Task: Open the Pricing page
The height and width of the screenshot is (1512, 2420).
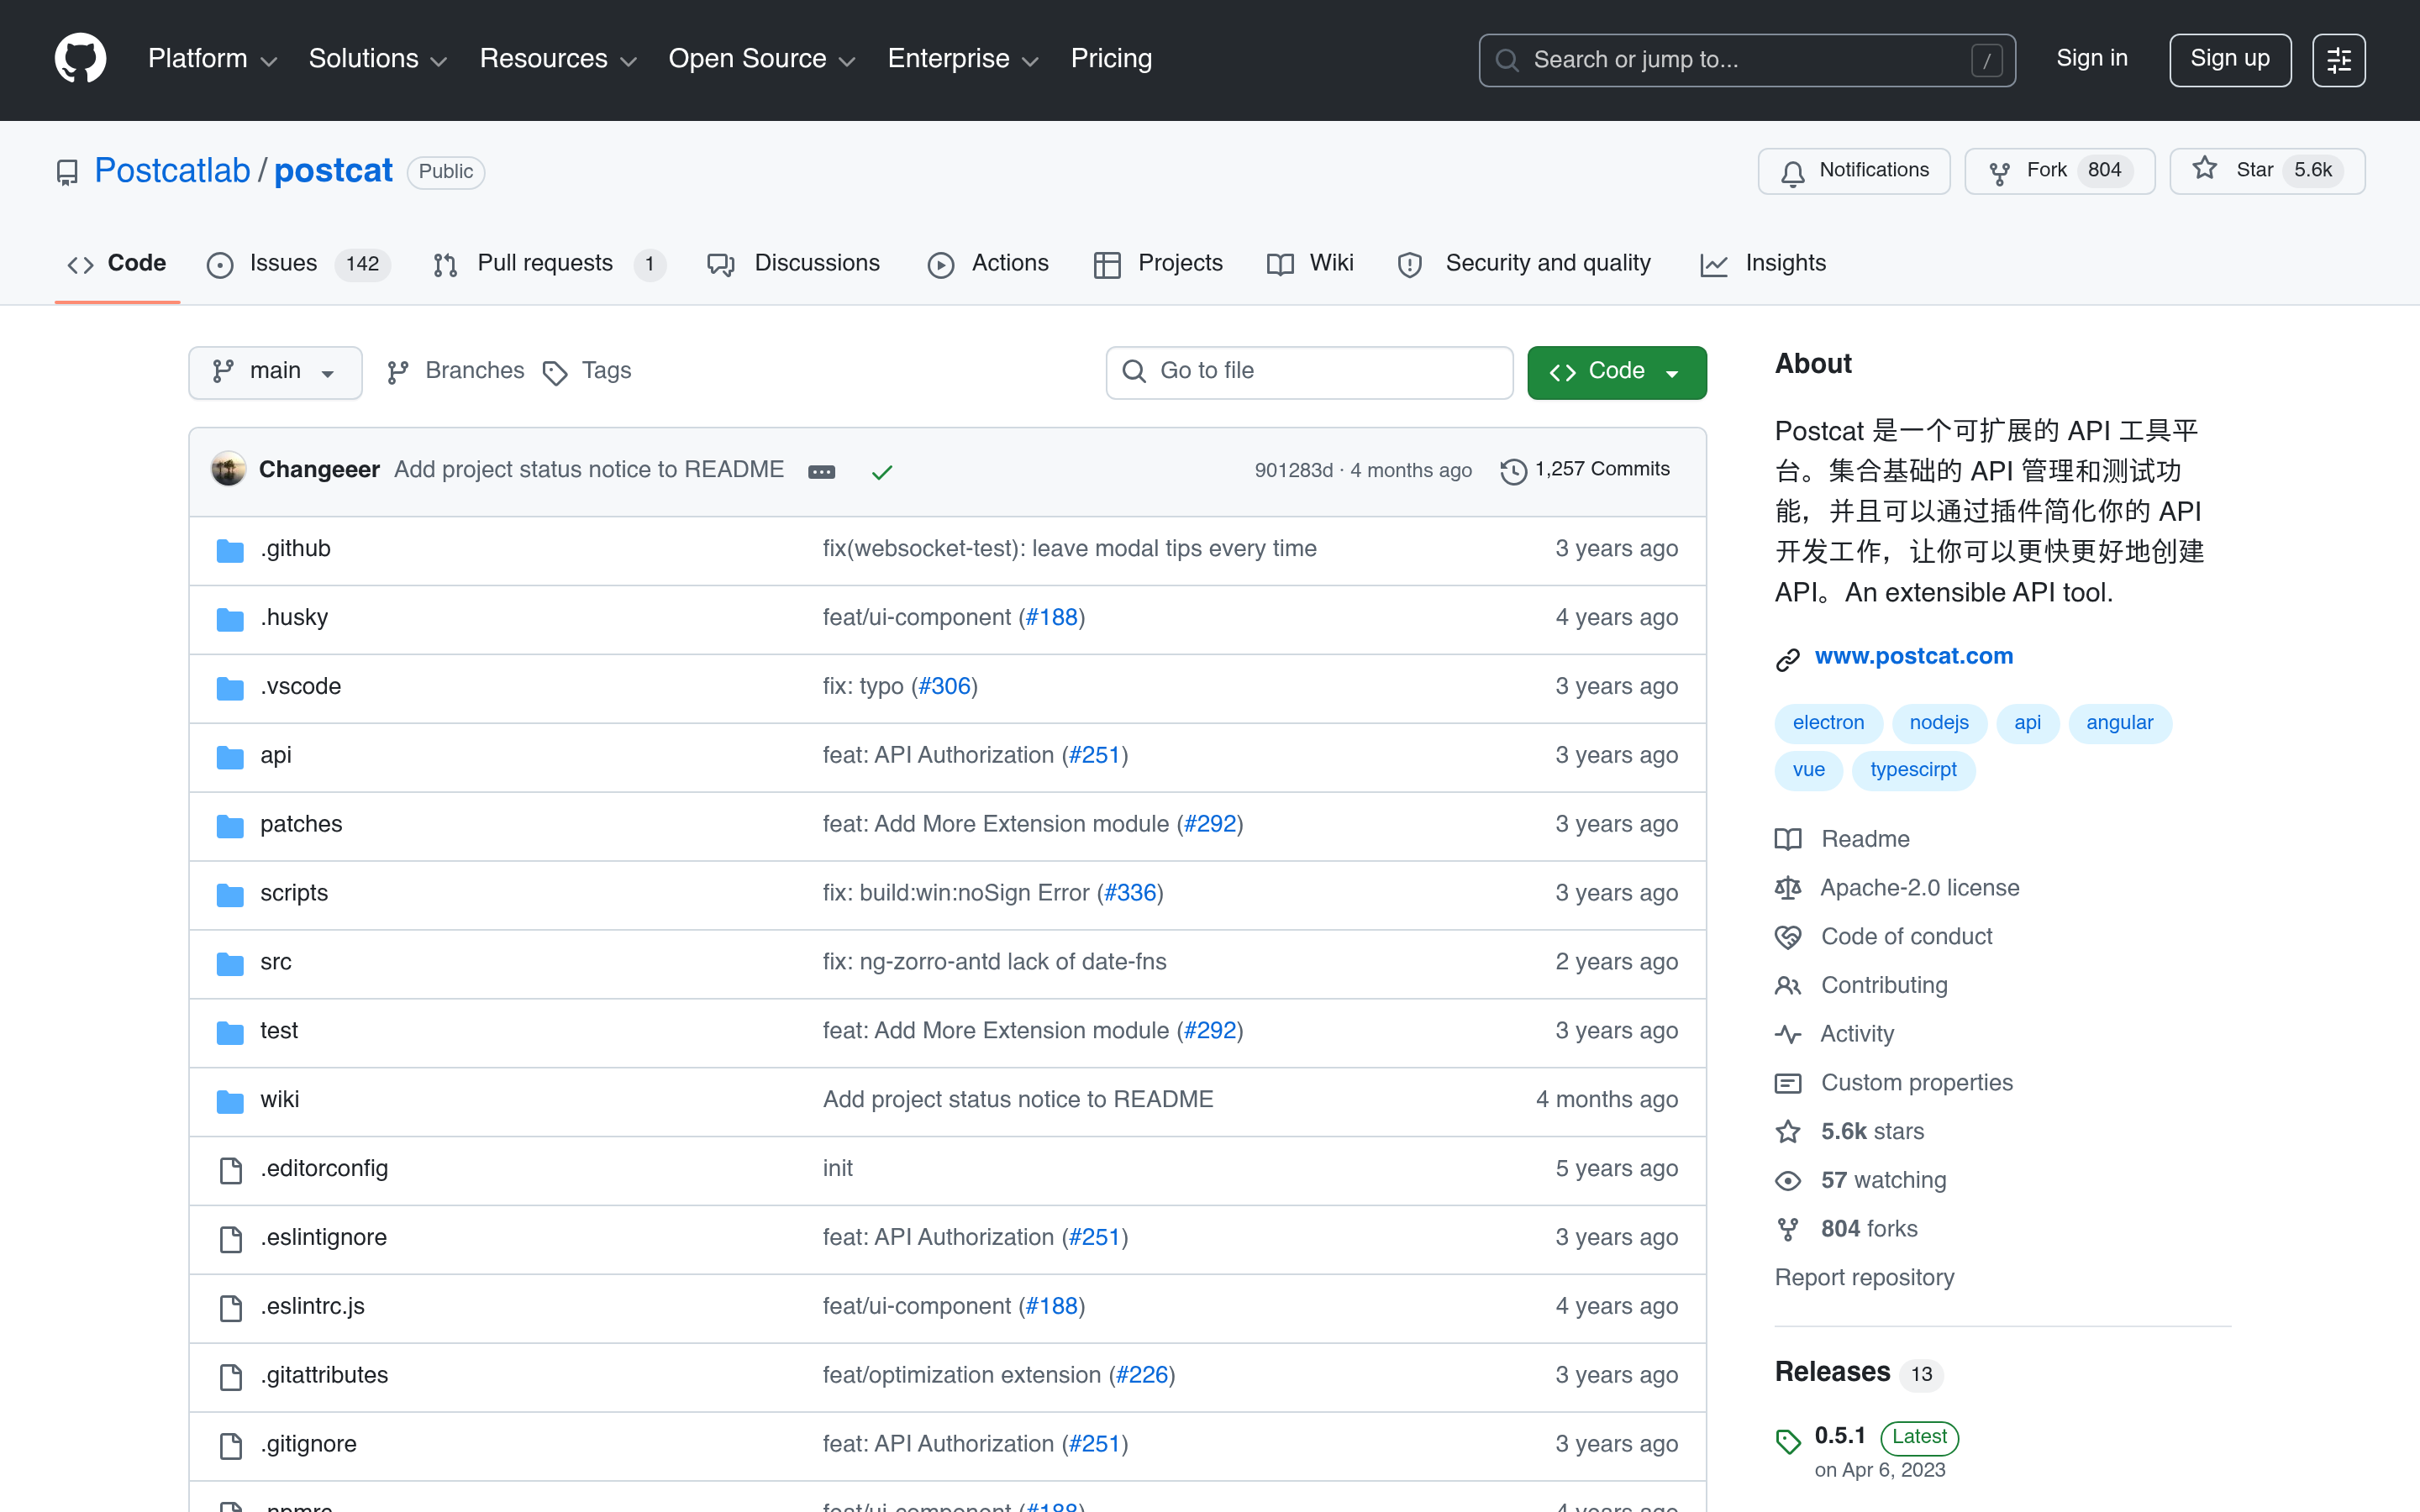Action: click(x=1111, y=59)
